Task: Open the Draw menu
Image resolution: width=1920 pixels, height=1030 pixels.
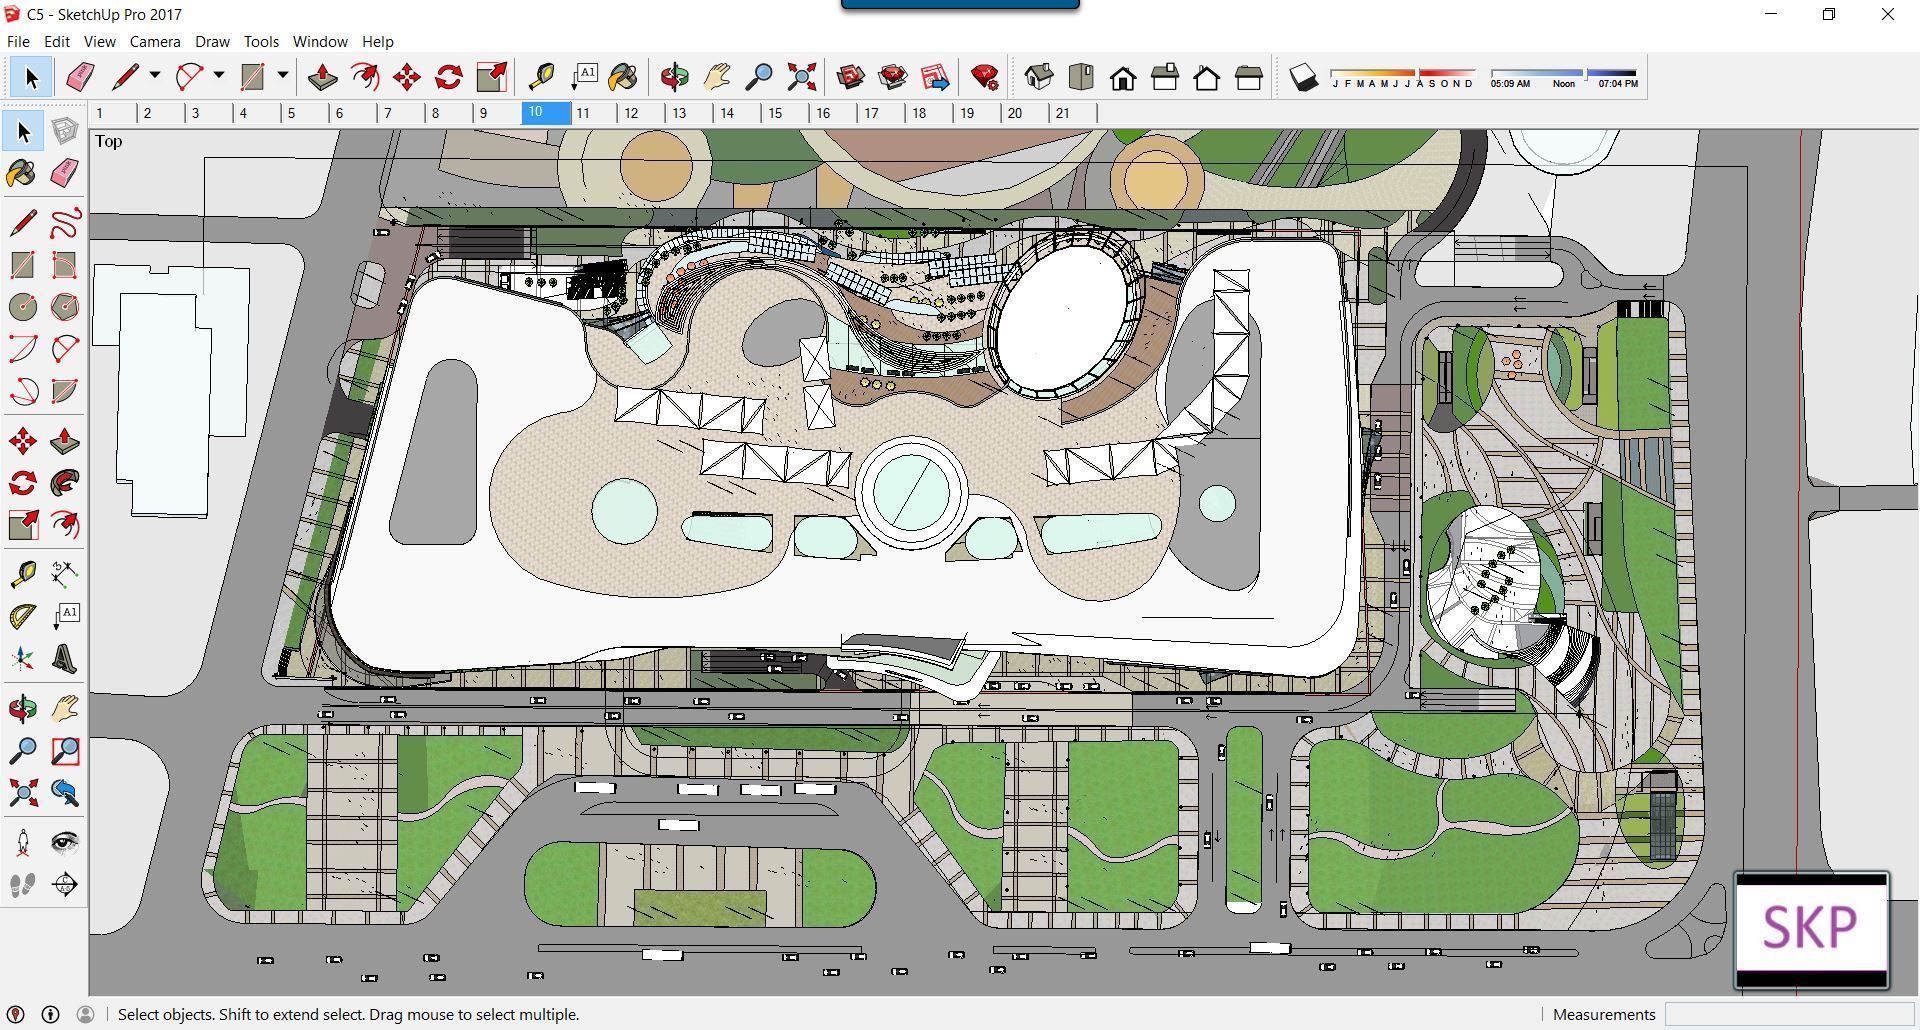Action: [212, 42]
